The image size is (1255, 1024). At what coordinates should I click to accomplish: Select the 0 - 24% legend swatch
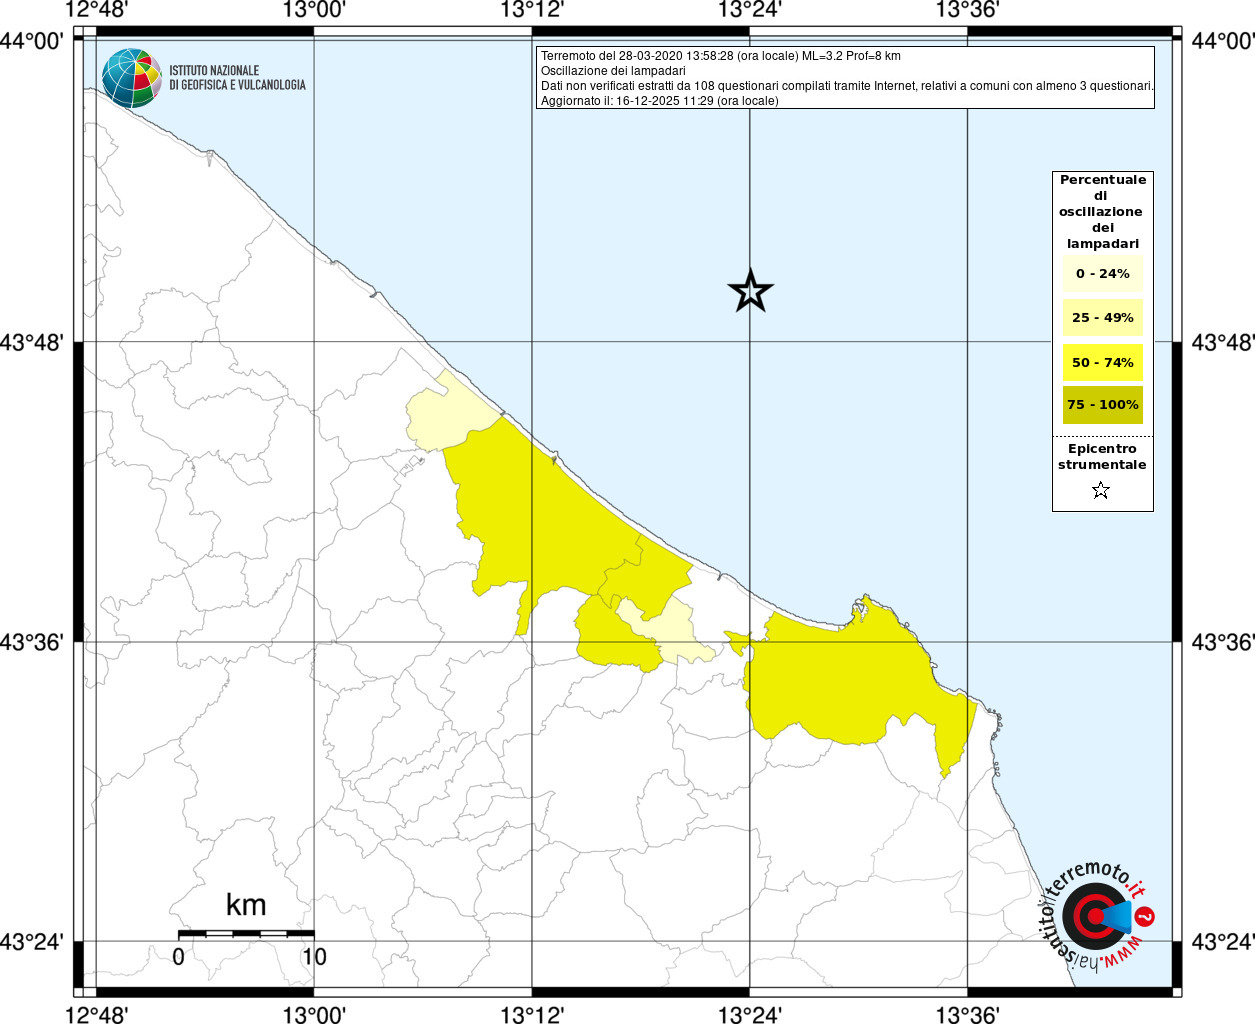(1102, 274)
